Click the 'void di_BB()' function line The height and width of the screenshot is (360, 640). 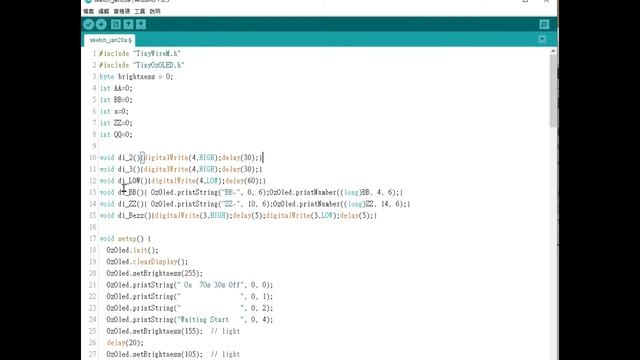[251, 192]
